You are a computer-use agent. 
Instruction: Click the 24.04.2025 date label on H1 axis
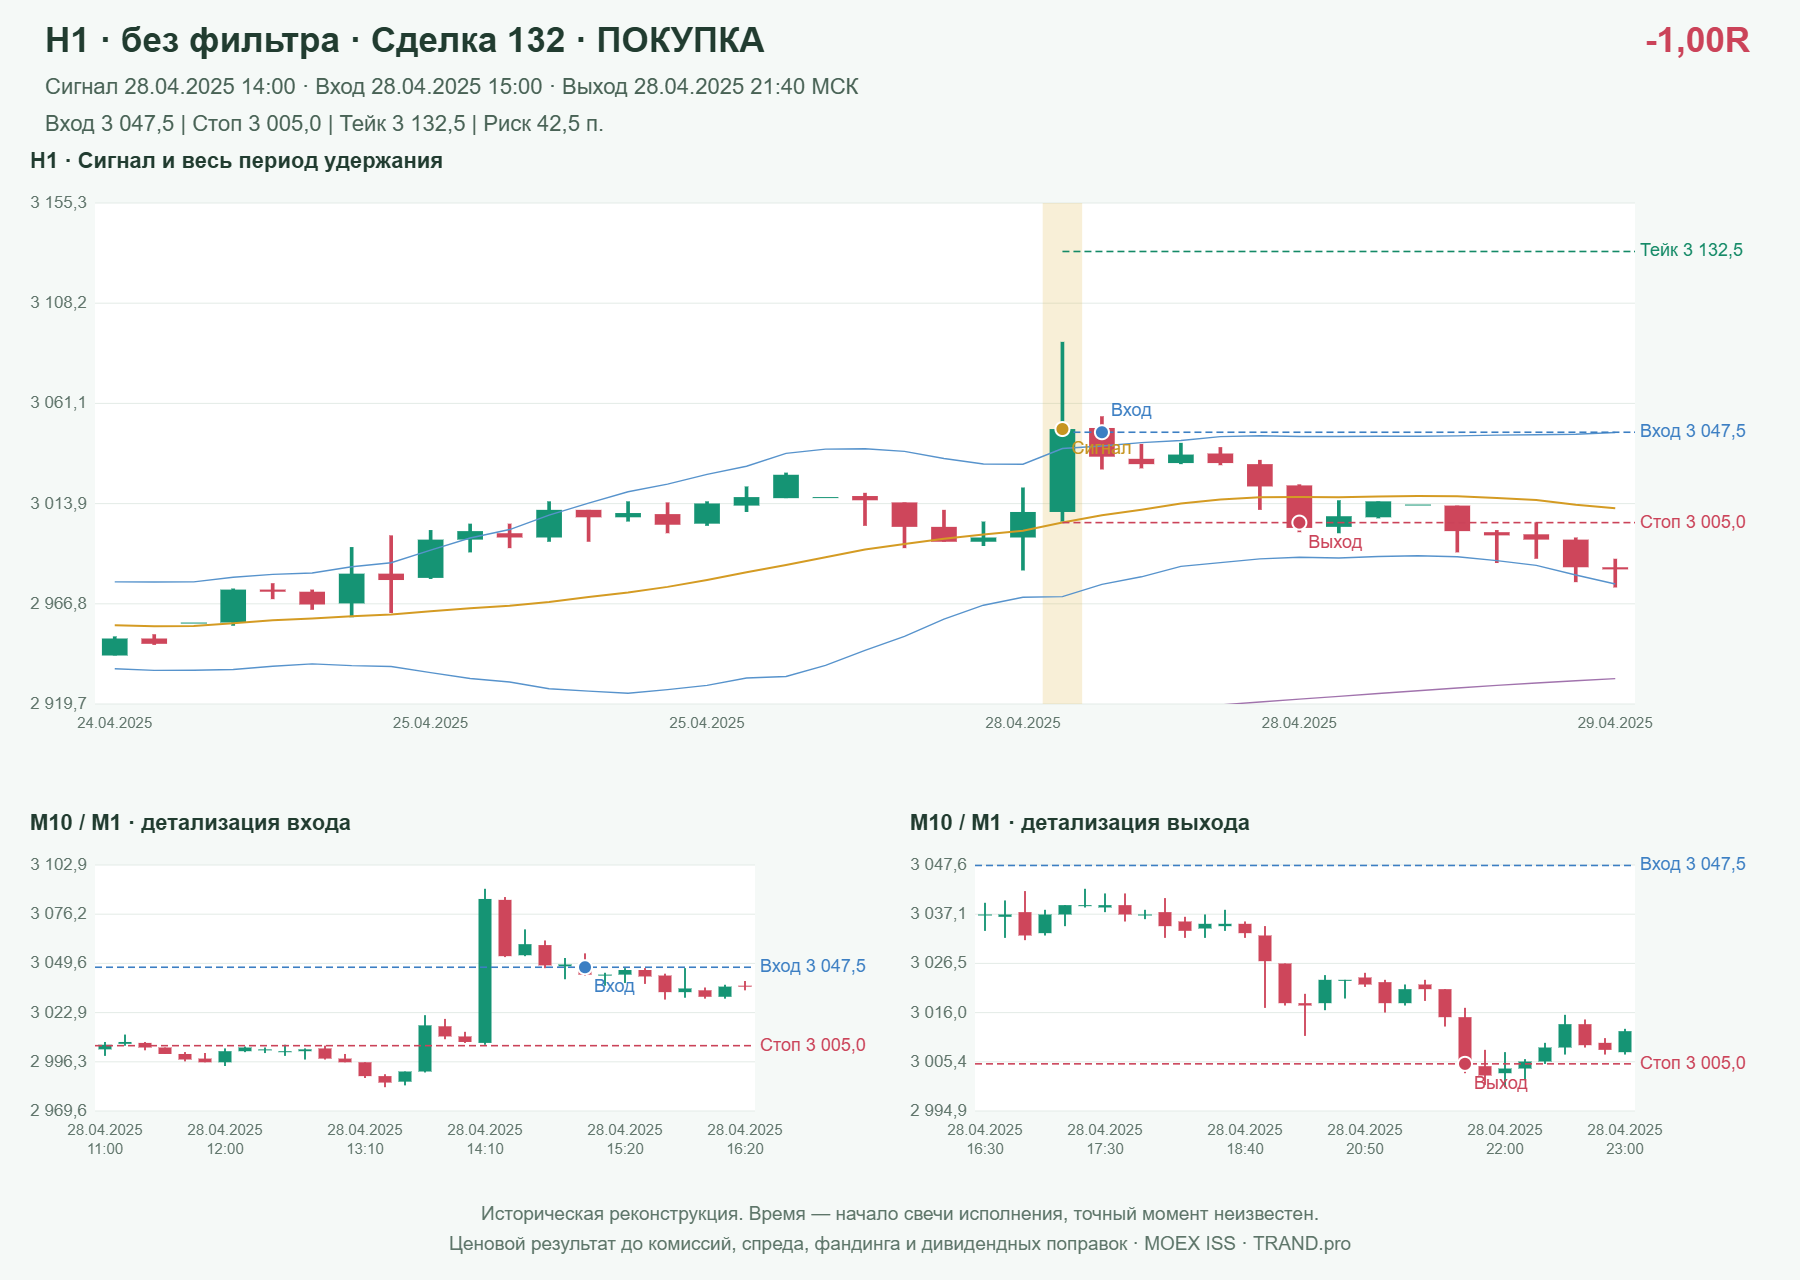click(x=115, y=723)
